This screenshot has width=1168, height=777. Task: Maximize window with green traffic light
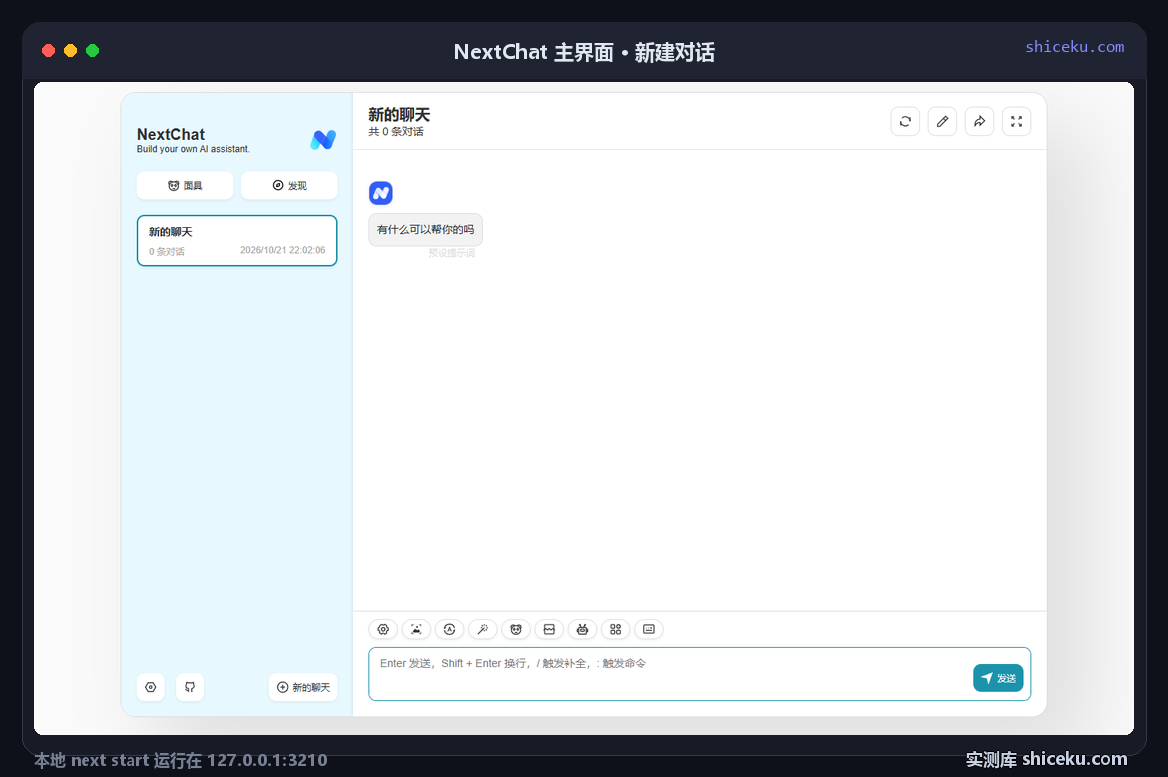click(92, 51)
